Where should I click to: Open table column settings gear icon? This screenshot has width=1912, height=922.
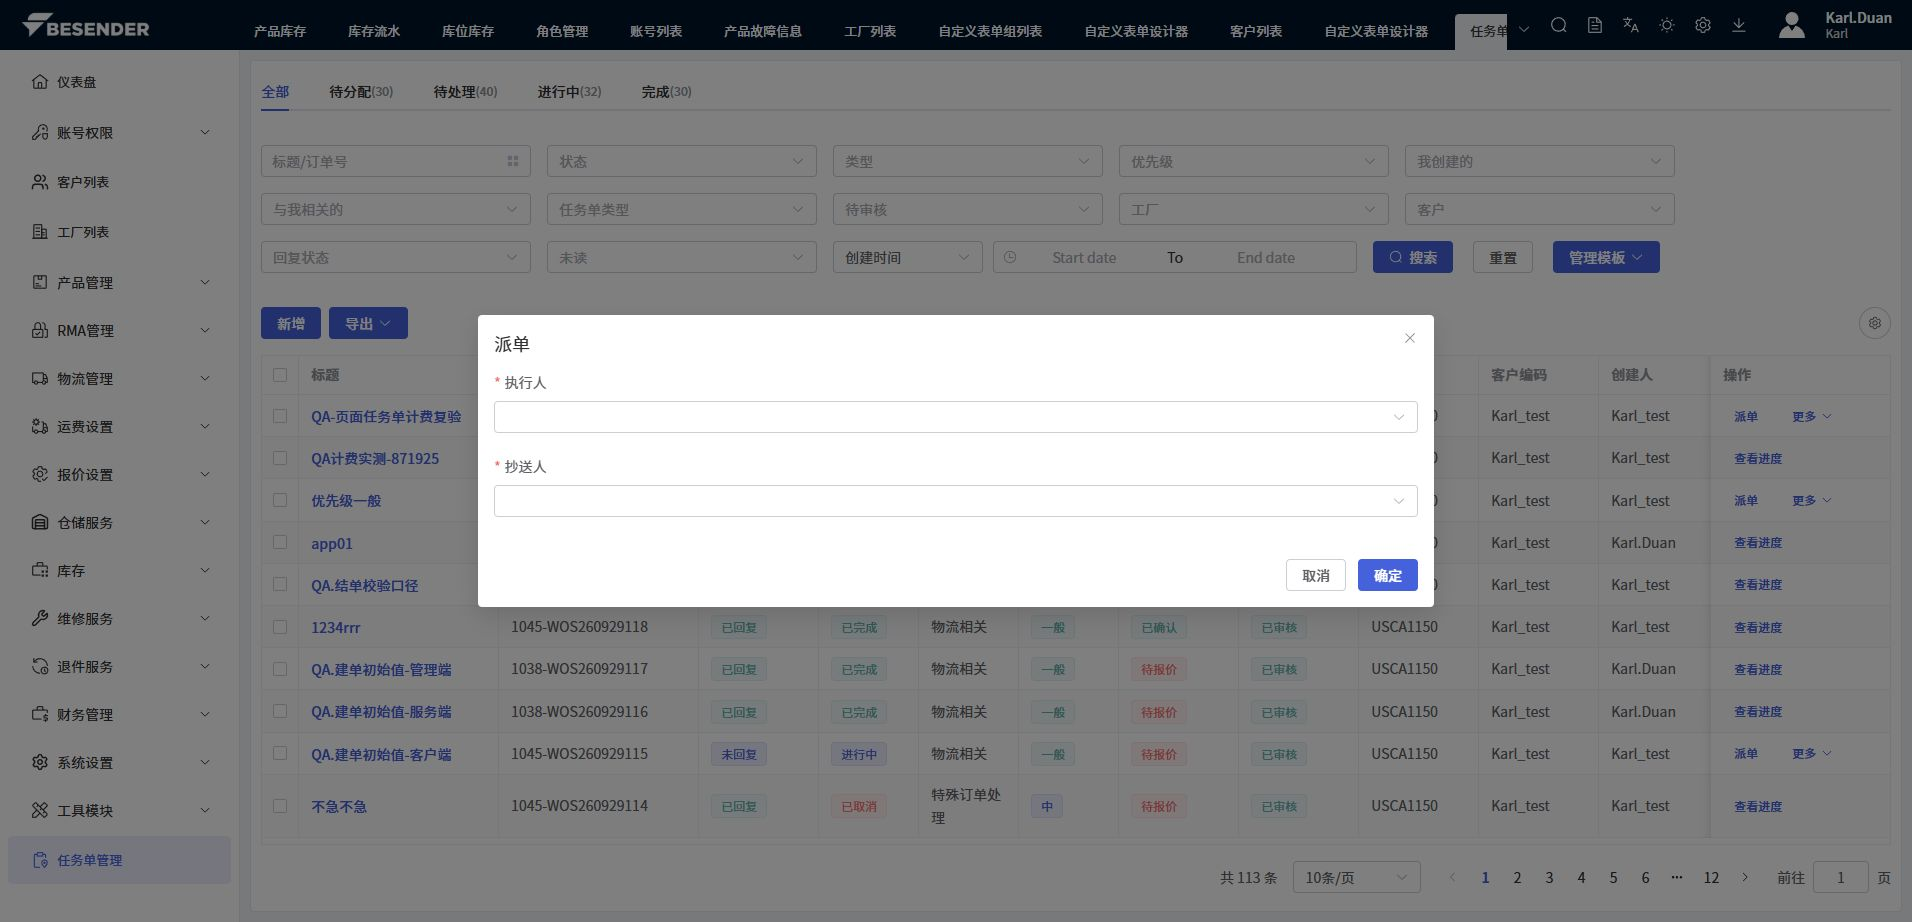click(x=1874, y=323)
